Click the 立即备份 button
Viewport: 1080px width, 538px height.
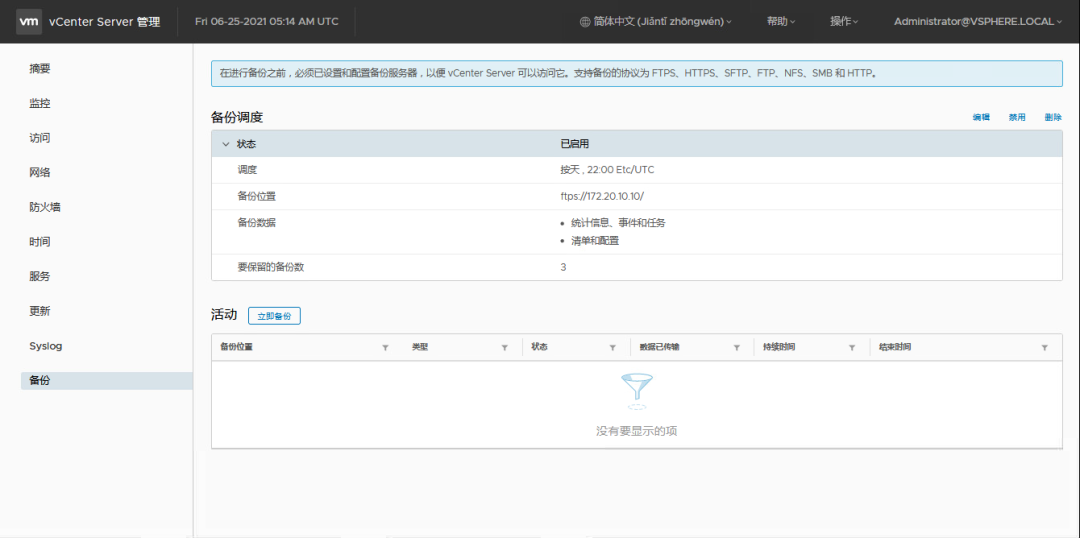pyautogui.click(x=274, y=316)
